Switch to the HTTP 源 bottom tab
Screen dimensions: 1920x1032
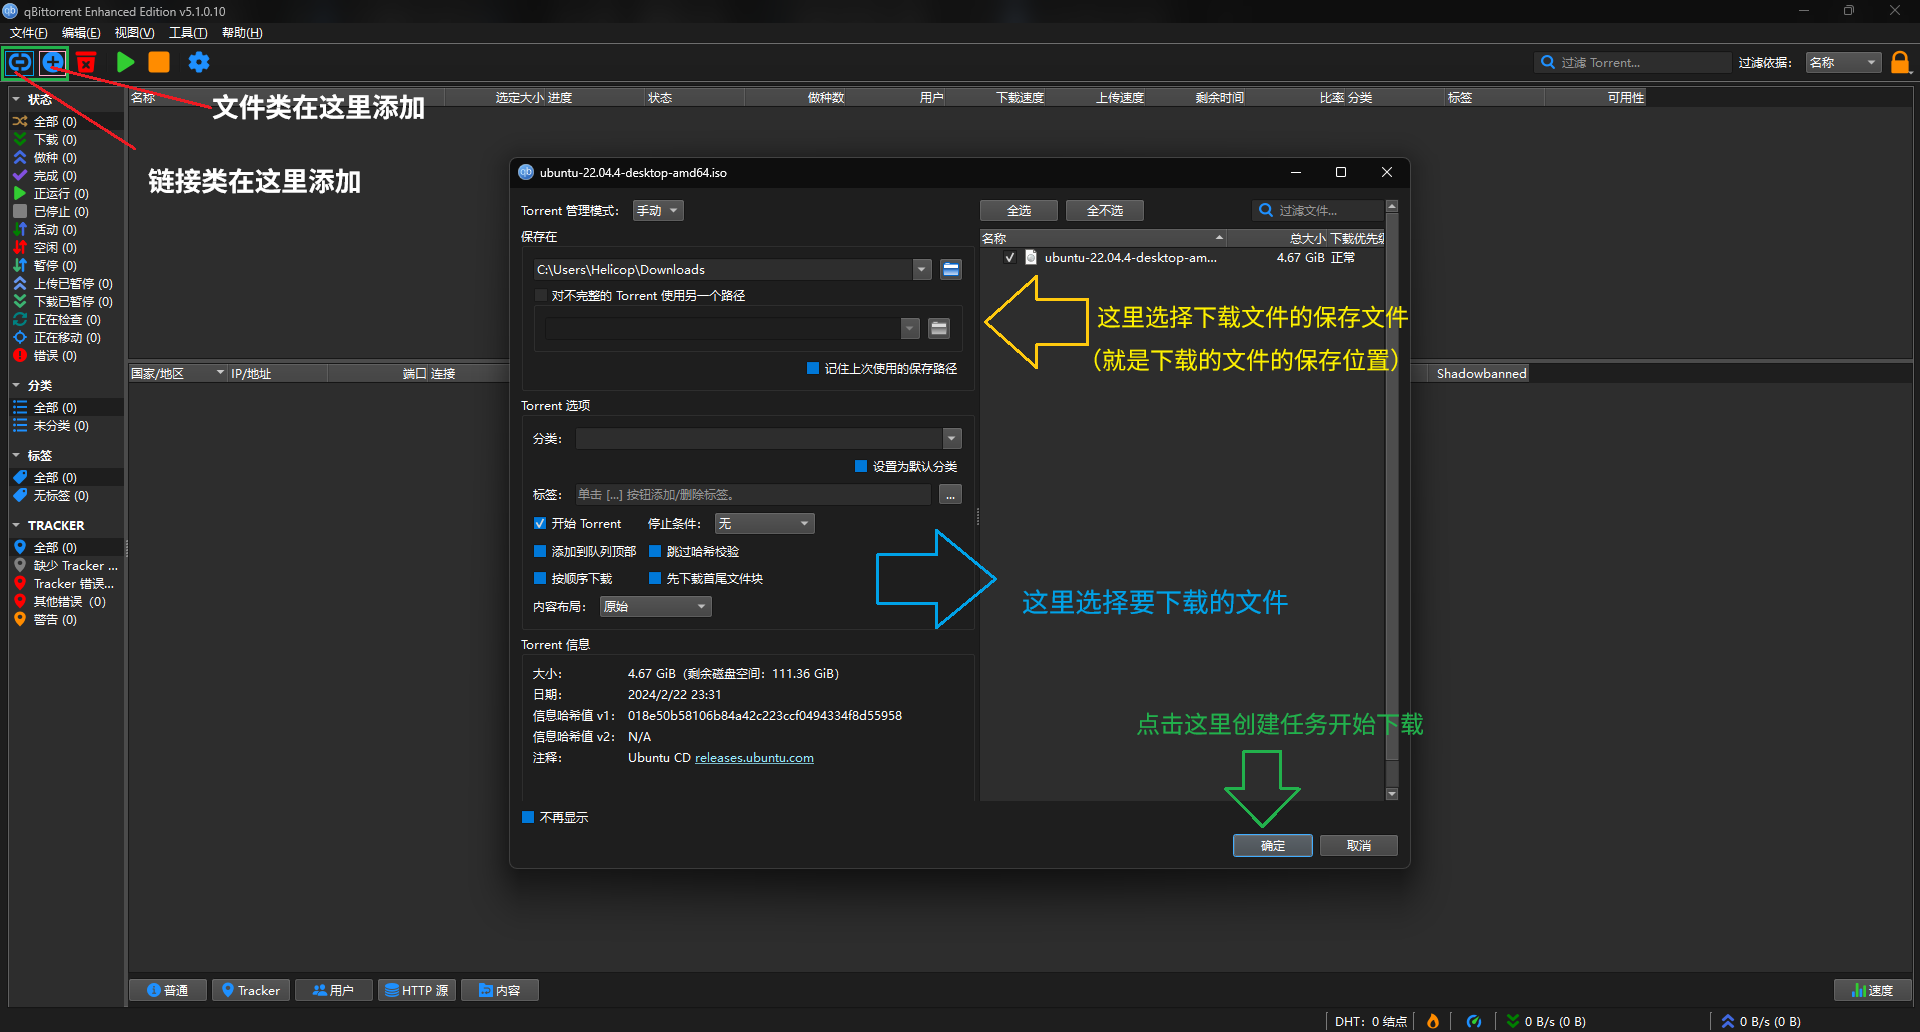(417, 990)
